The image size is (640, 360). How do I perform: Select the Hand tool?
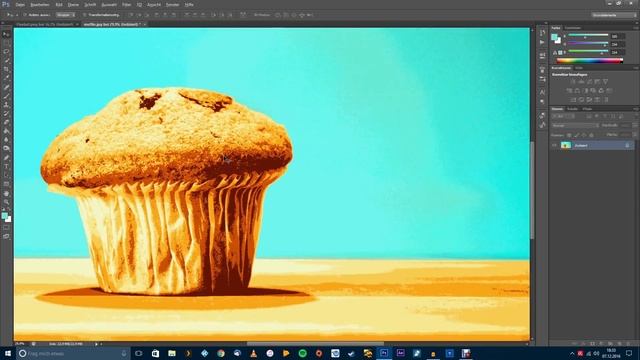[7, 193]
